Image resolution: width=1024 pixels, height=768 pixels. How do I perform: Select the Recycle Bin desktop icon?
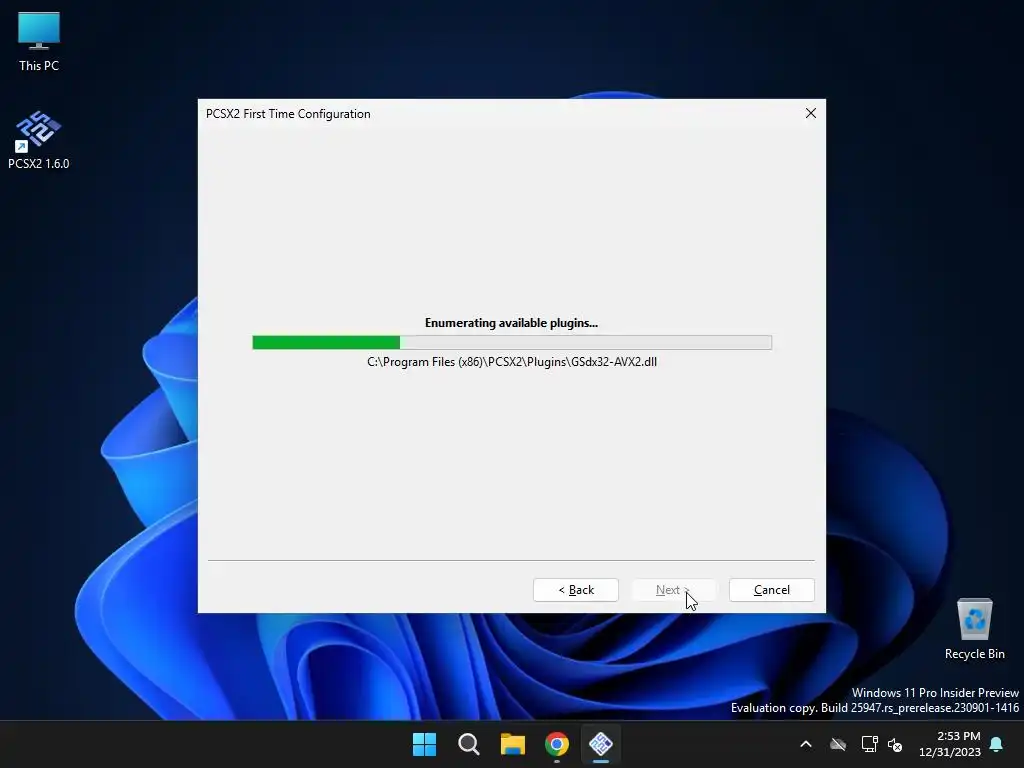[974, 629]
